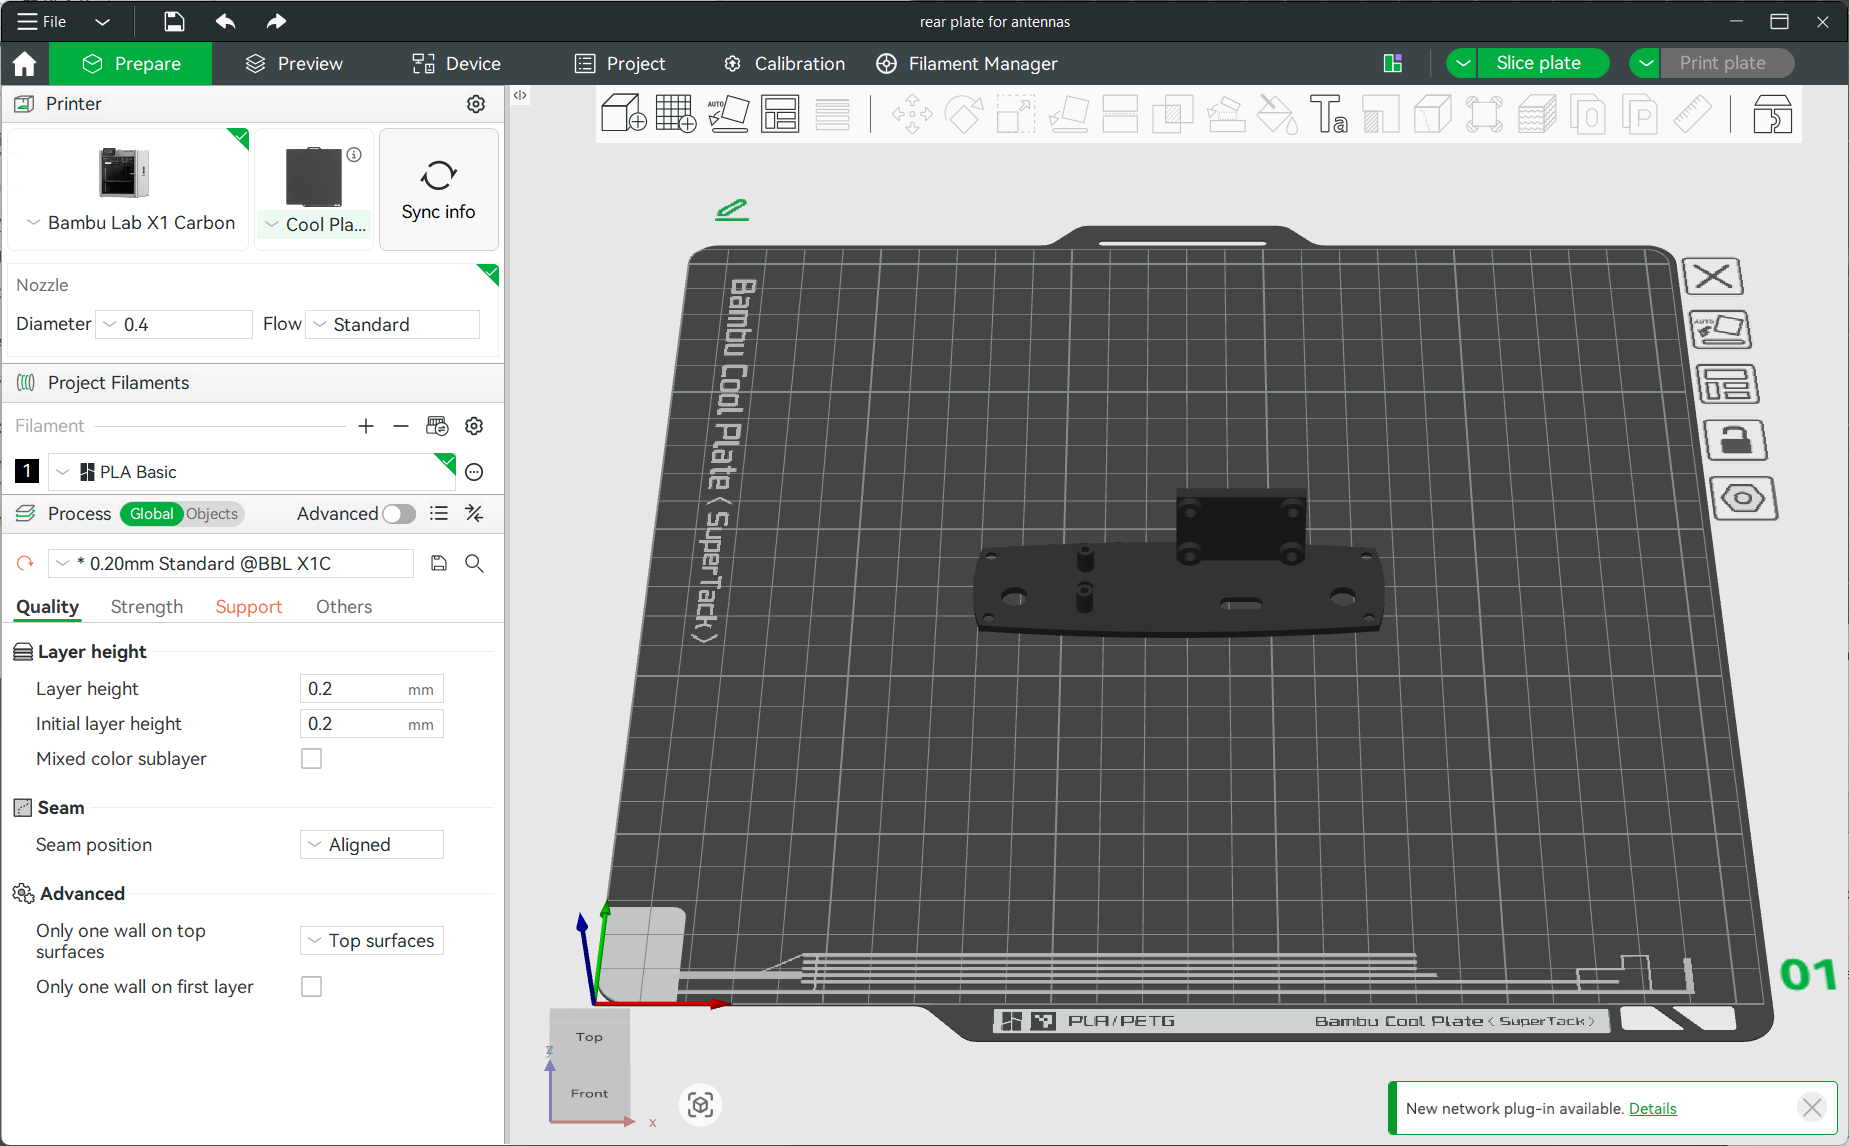The width and height of the screenshot is (1849, 1146).
Task: Reset the camera view icon
Action: coord(700,1104)
